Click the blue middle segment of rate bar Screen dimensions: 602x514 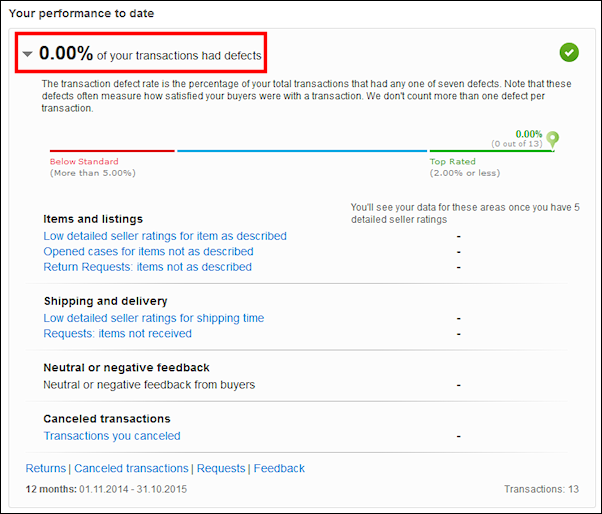[x=302, y=151]
